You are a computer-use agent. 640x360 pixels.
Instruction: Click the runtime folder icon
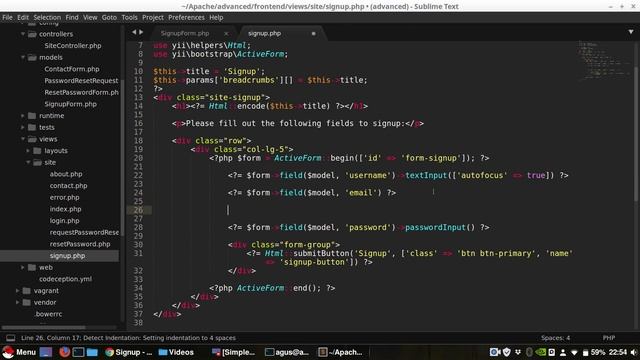click(32, 116)
